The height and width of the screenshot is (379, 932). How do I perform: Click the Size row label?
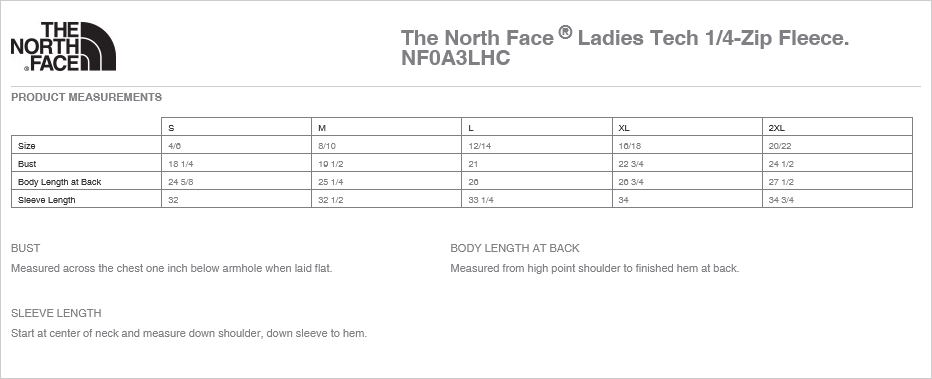pyautogui.click(x=27, y=146)
